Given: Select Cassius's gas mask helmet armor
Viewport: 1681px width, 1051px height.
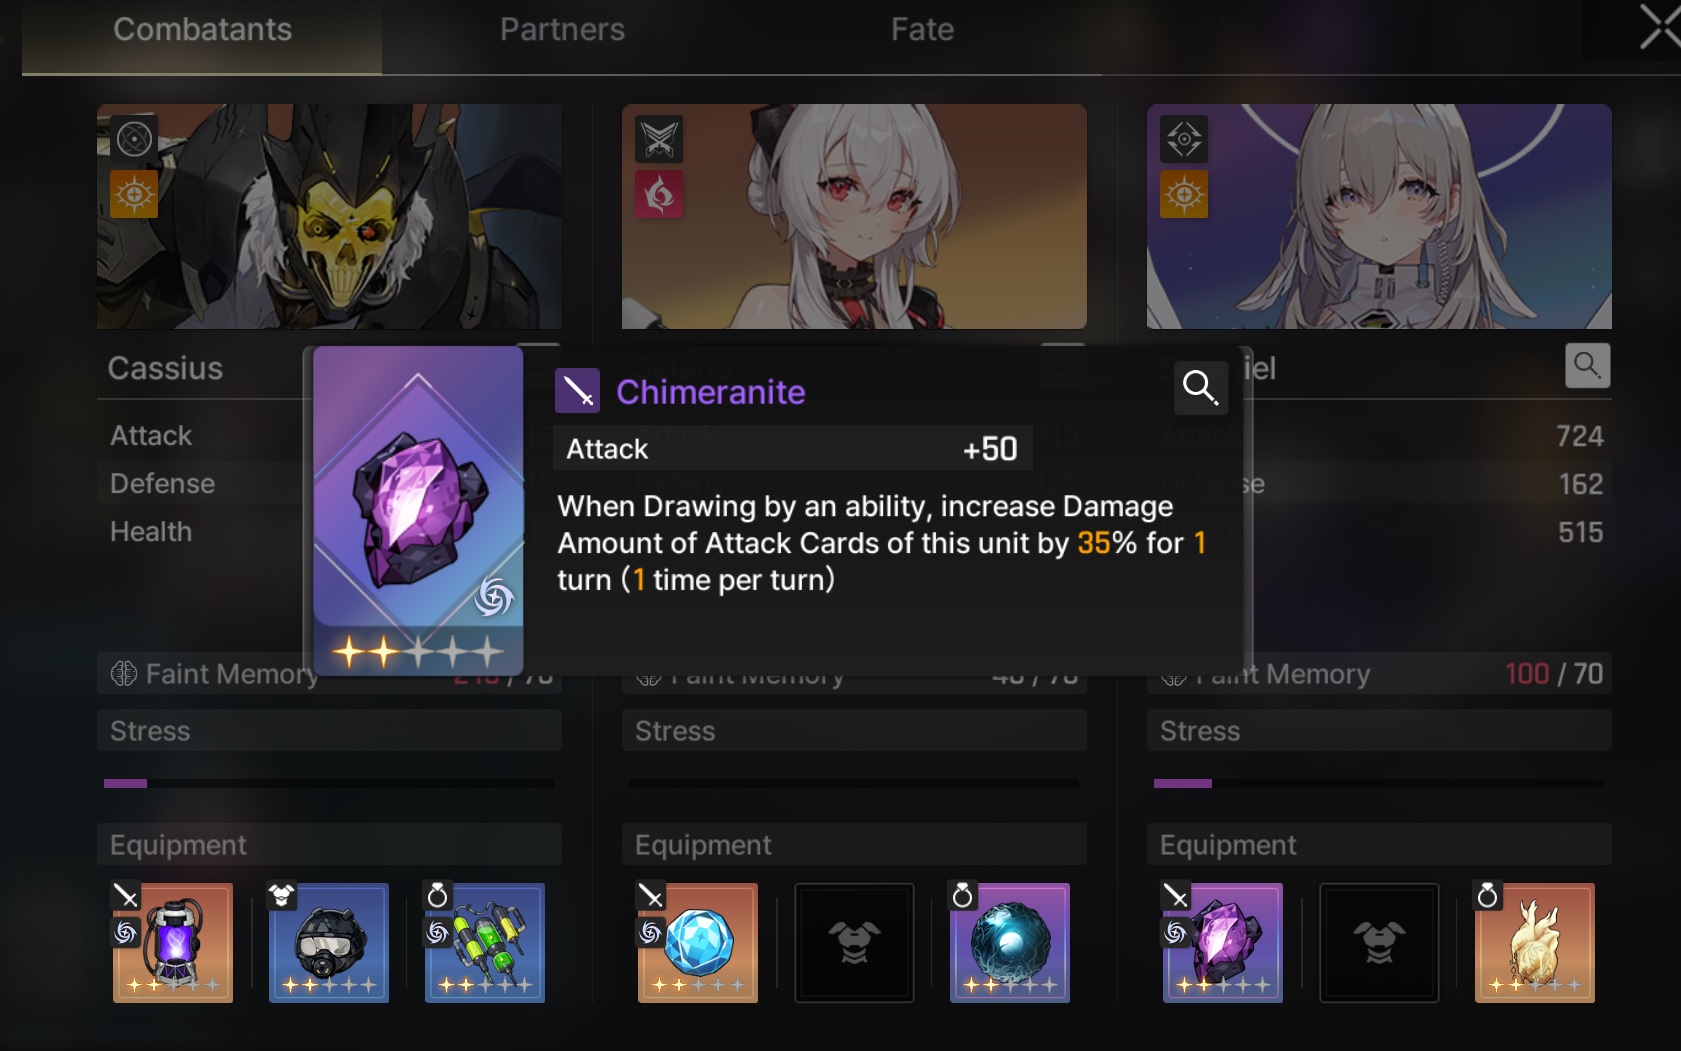Looking at the screenshot, I should [329, 942].
